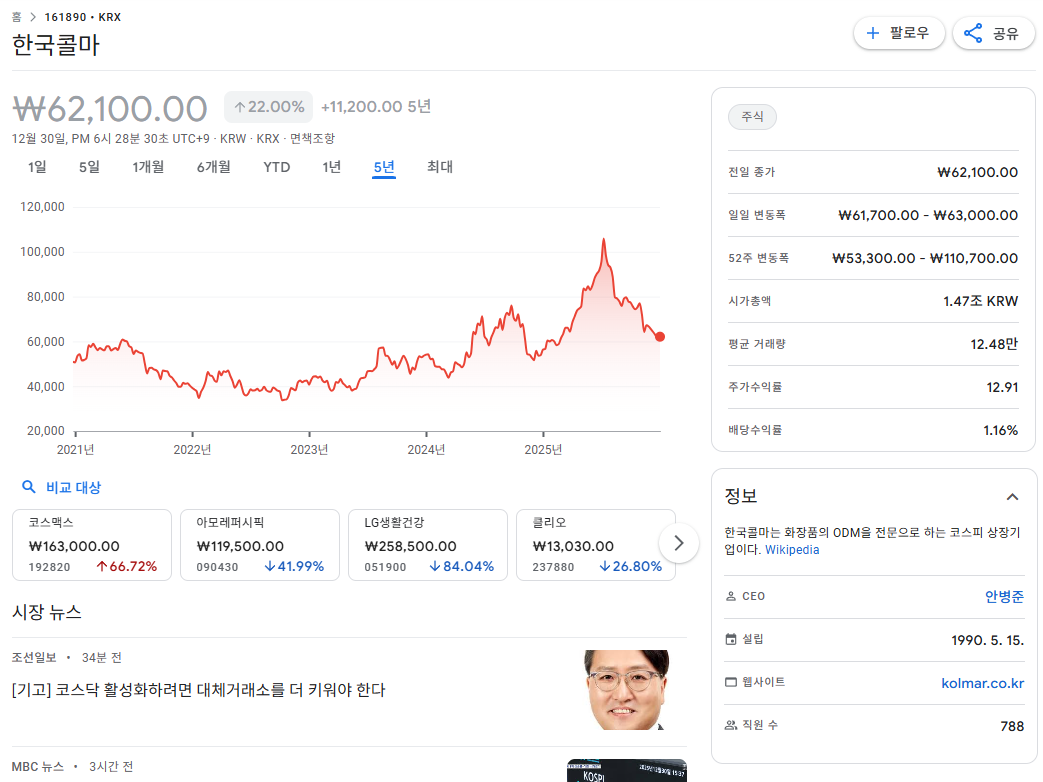Click the plus icon on the 팔로우 button
1043x782 pixels.
tap(873, 33)
